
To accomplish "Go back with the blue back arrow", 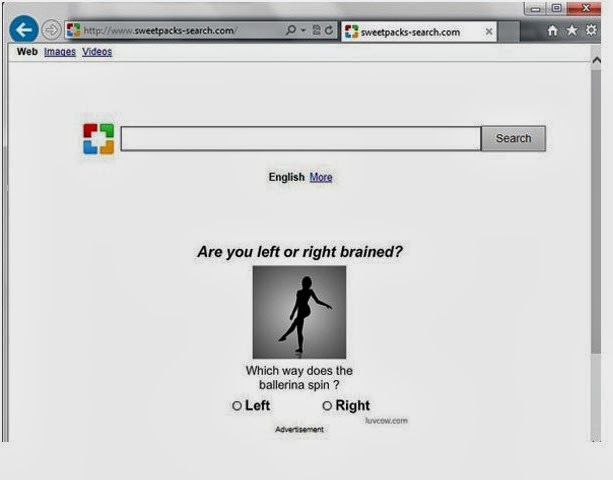I will click(x=23, y=29).
